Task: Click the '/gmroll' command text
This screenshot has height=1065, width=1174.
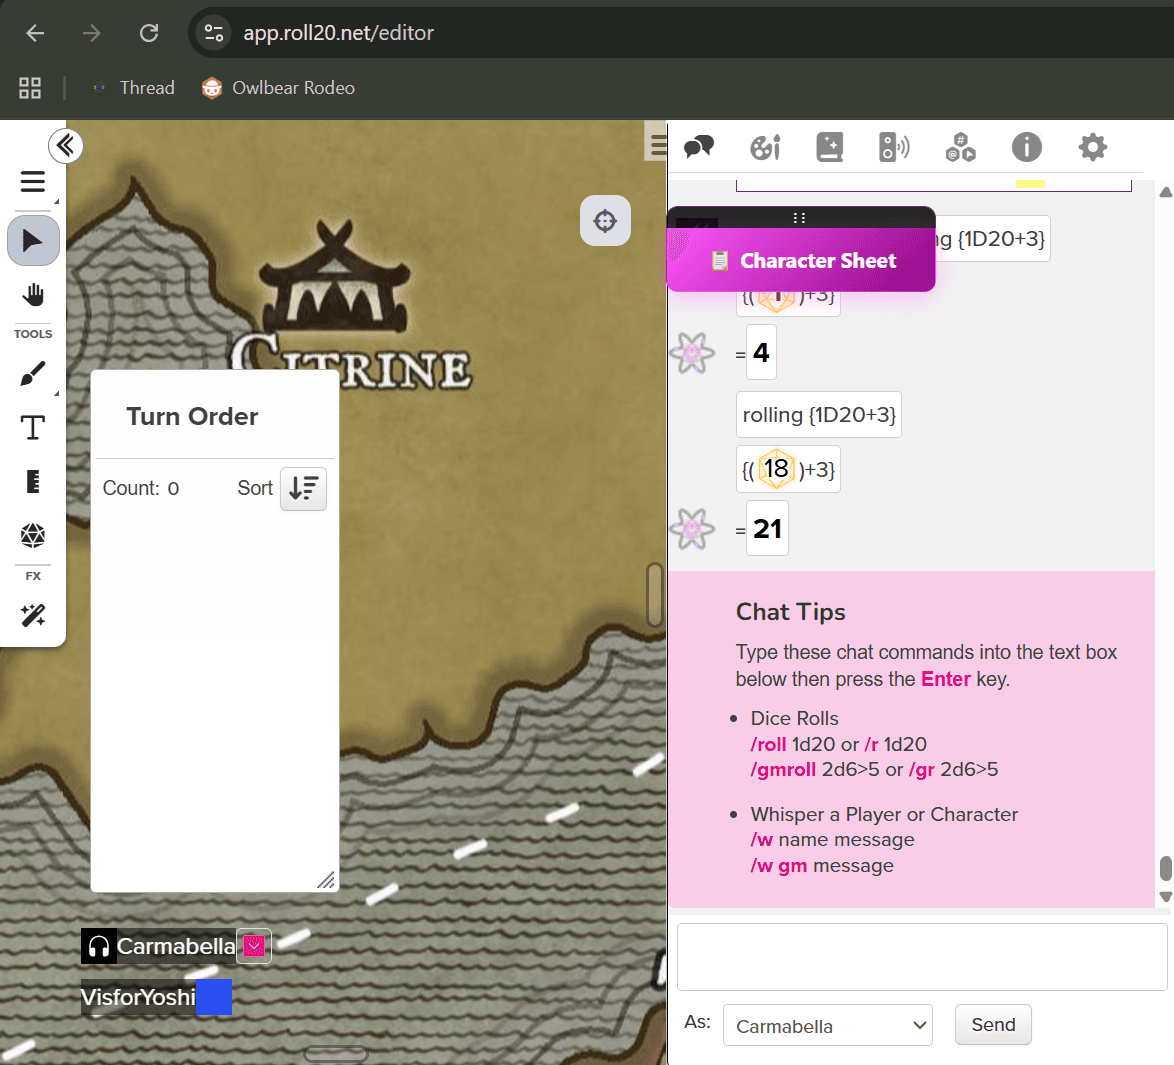Action: tap(783, 769)
